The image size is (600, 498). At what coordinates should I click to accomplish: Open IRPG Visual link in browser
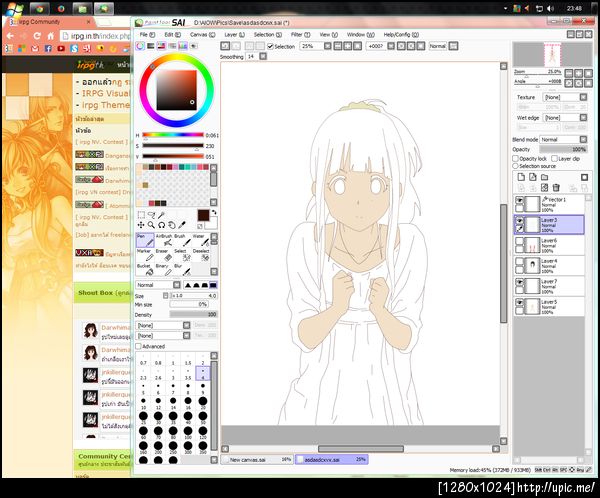click(x=106, y=93)
